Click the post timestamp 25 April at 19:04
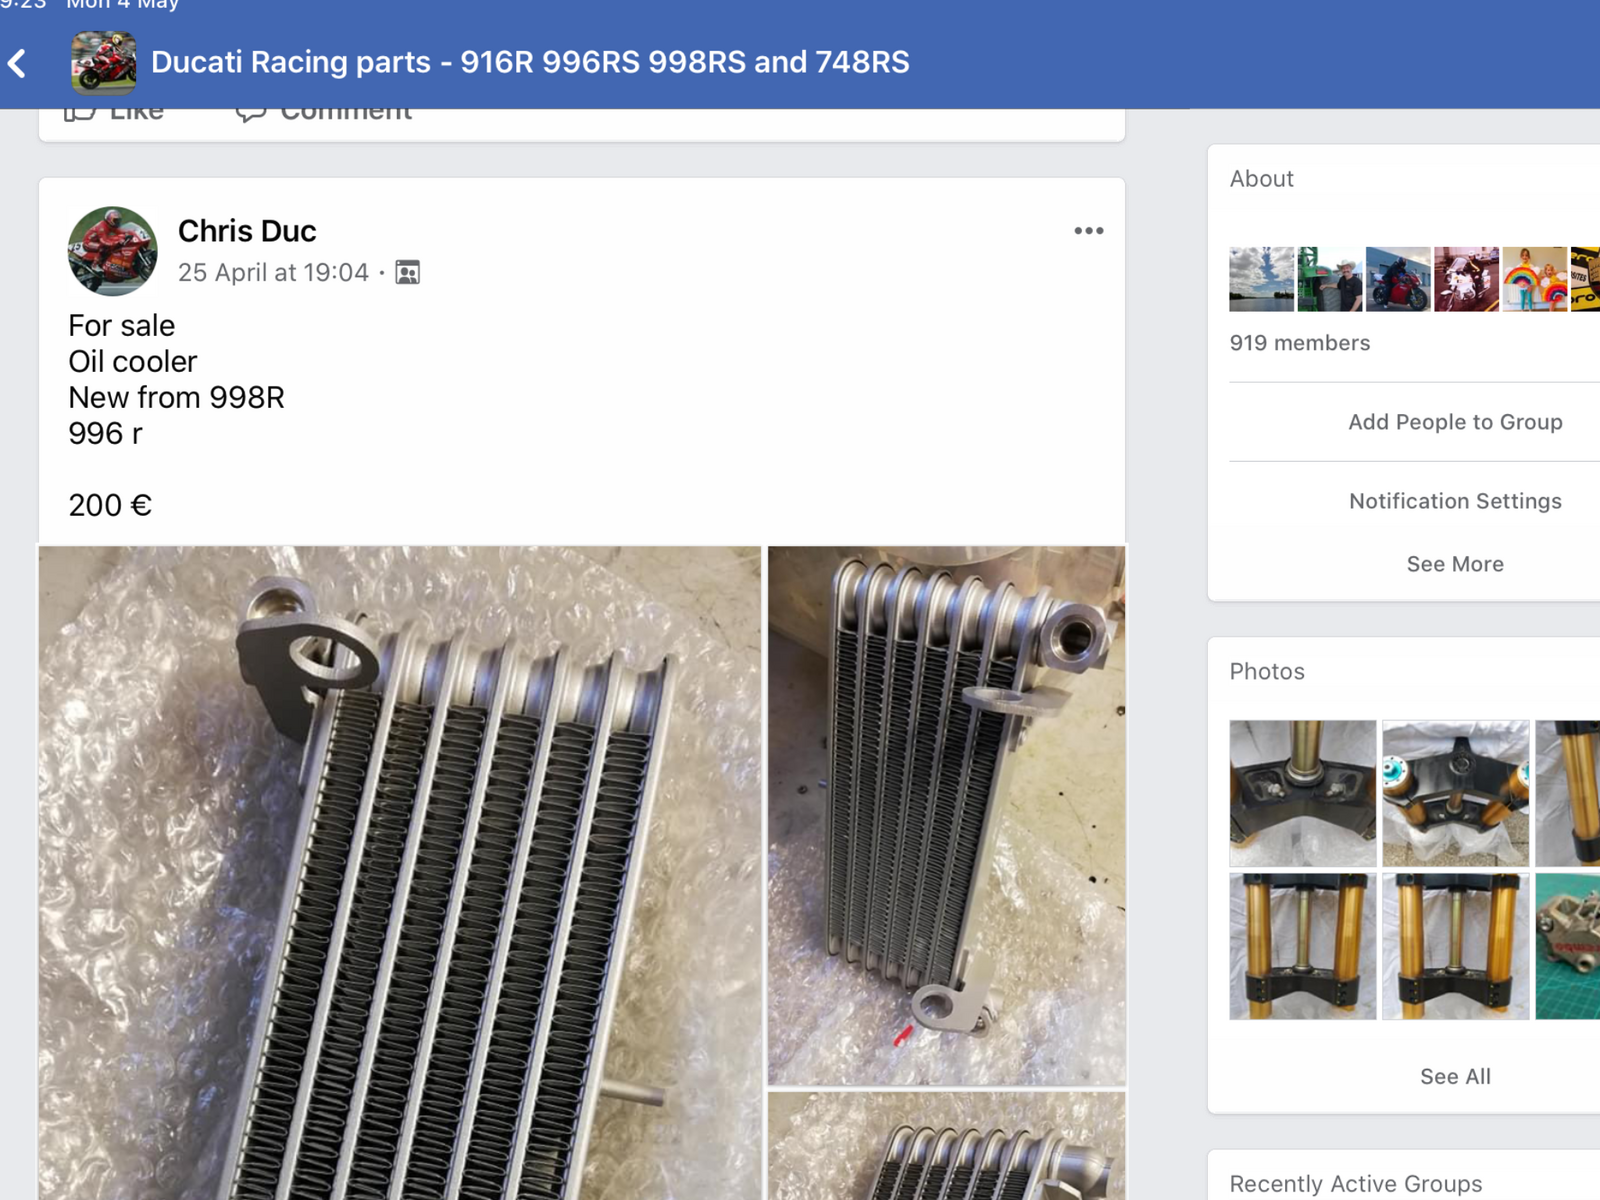 click(273, 272)
